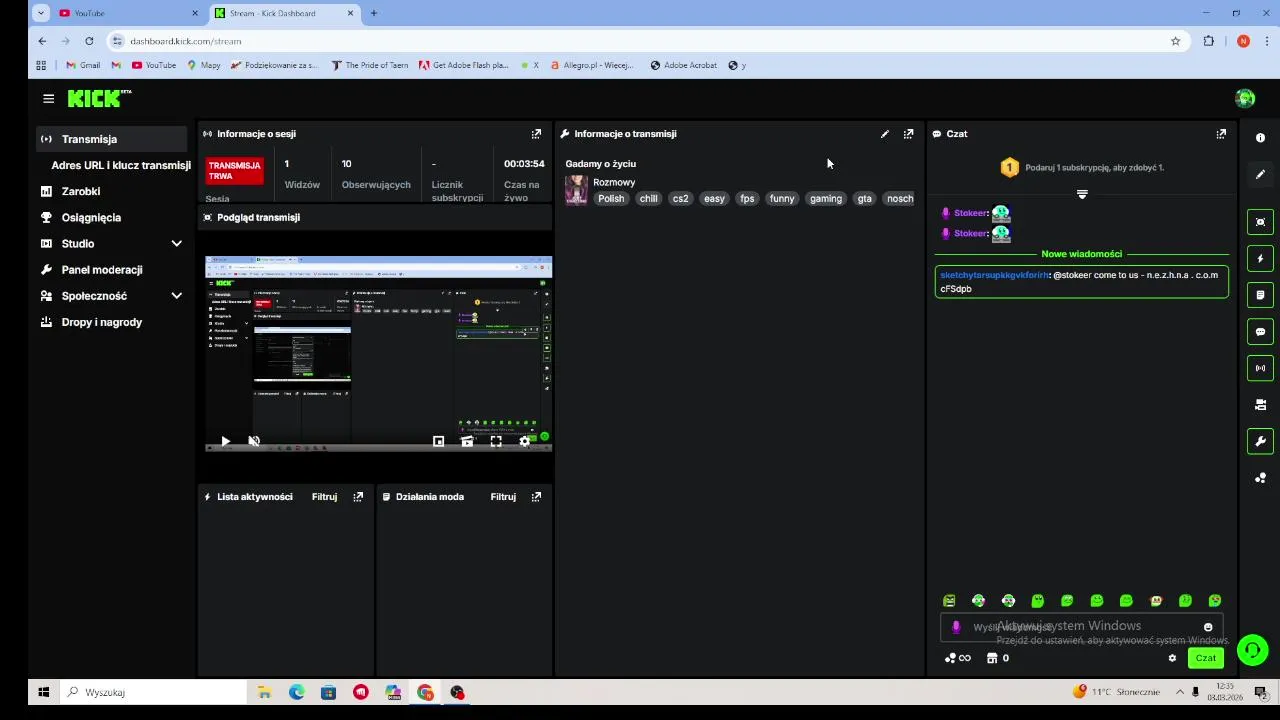1280x720 pixels.
Task: Click the taskbar search box Wyszukaj
Action: (153, 692)
